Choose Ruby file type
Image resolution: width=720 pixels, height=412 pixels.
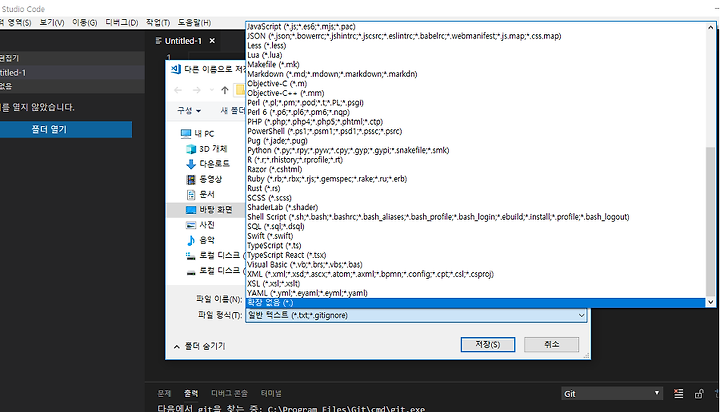tap(476, 179)
